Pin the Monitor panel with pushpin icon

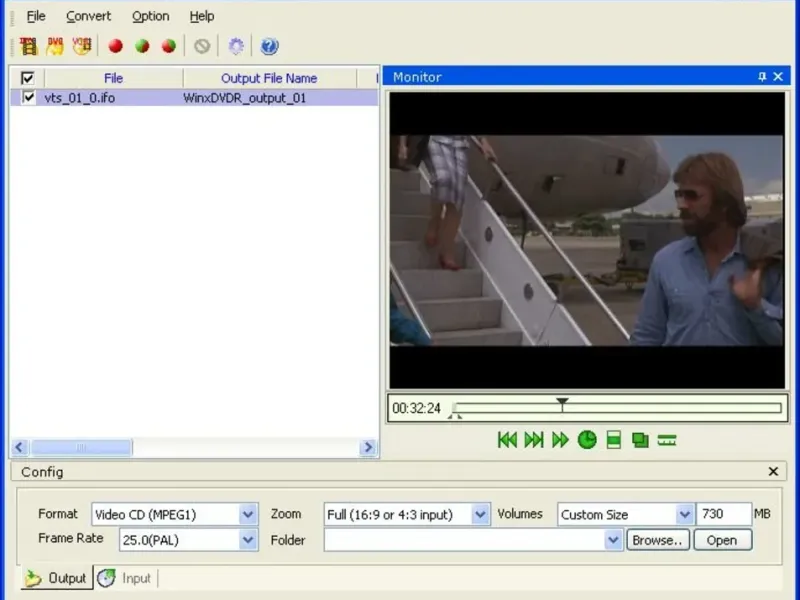[x=762, y=77]
